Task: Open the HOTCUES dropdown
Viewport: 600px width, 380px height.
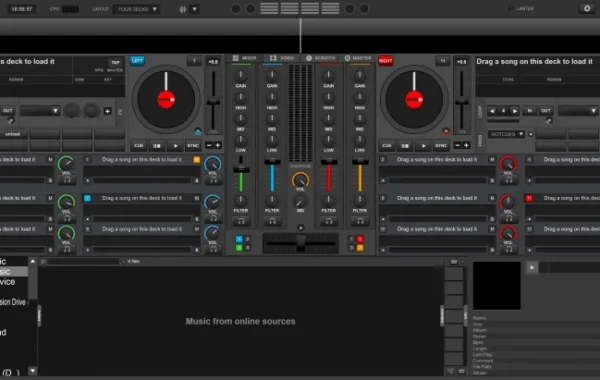Action: point(507,134)
